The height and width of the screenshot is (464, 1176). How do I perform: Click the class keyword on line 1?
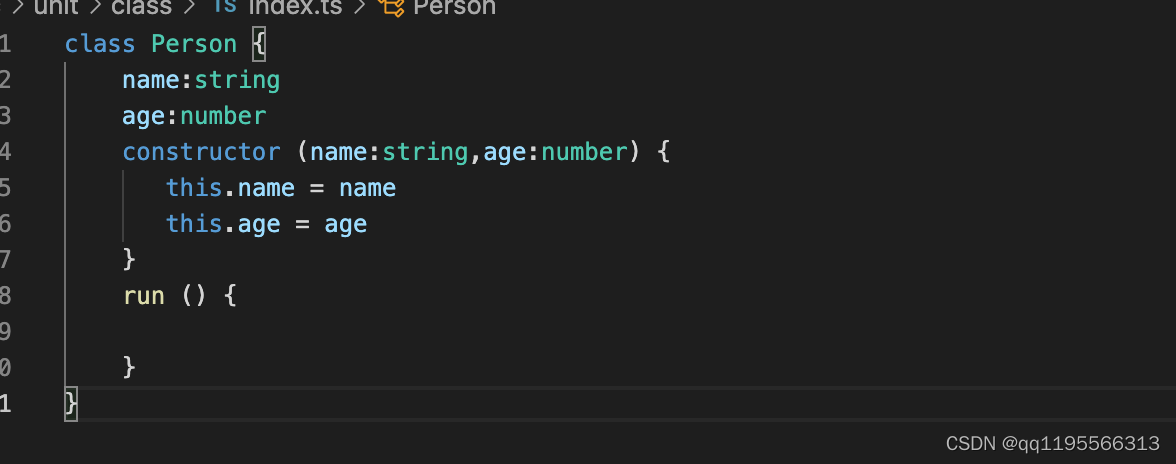[x=100, y=44]
